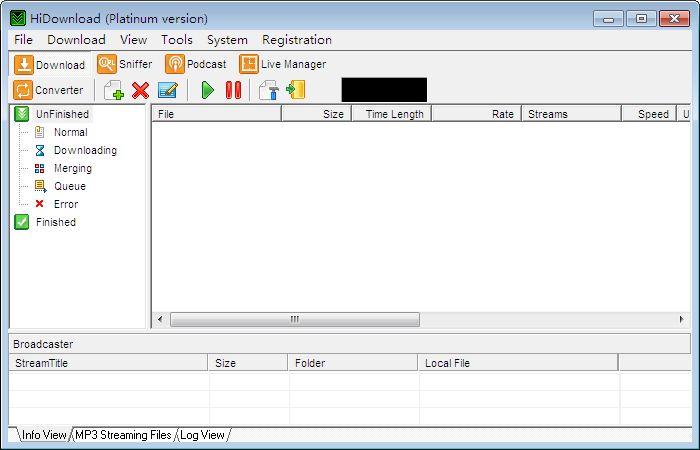Click the yellow exit door icon
This screenshot has width=700, height=450.
click(x=296, y=90)
